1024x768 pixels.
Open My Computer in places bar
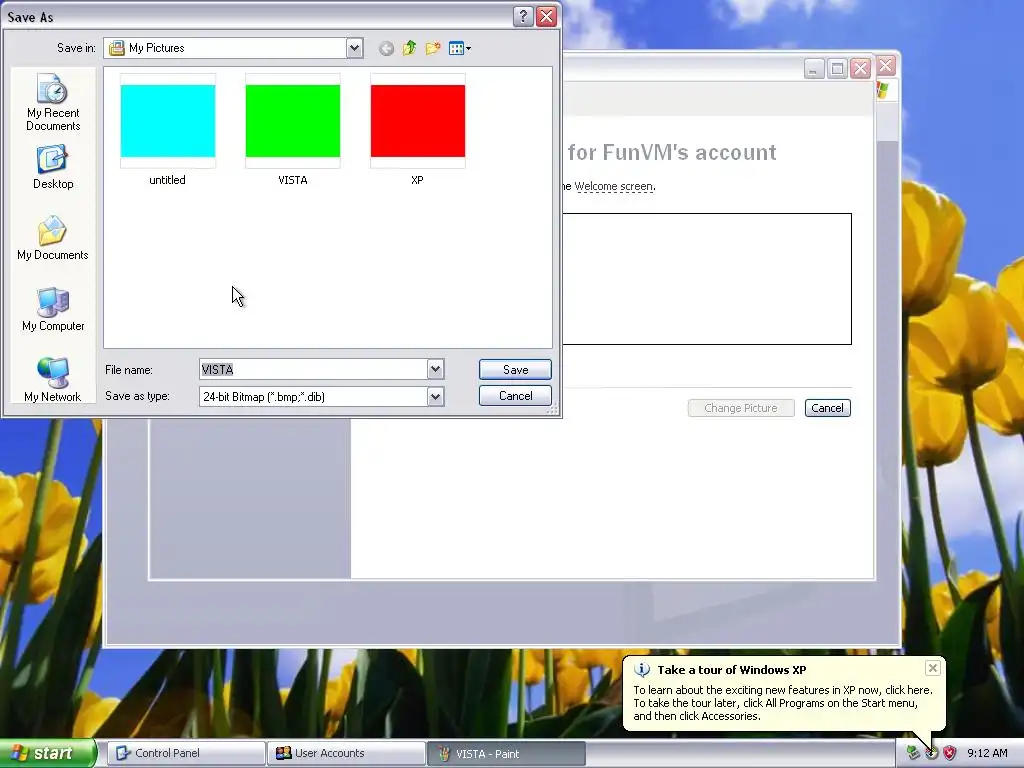[53, 310]
